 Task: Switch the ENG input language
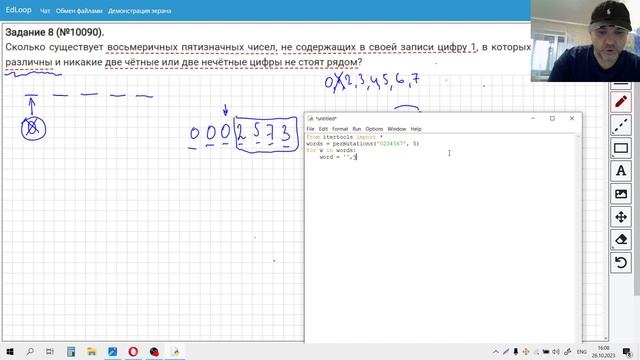pos(582,351)
